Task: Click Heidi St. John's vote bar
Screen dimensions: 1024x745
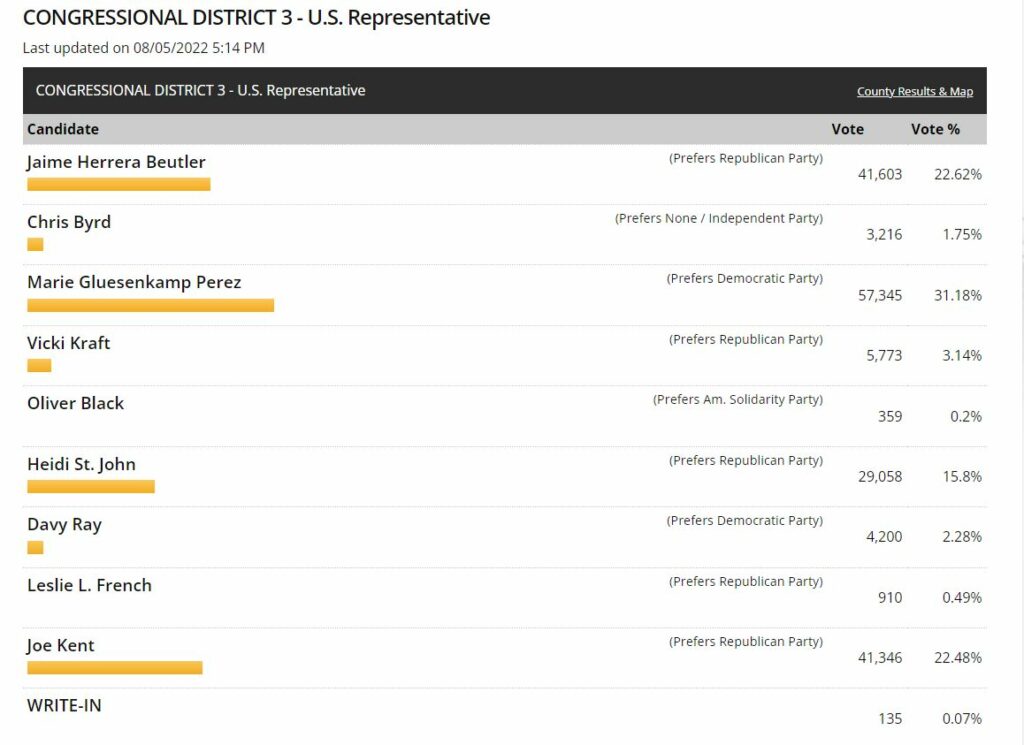Action: [x=91, y=487]
